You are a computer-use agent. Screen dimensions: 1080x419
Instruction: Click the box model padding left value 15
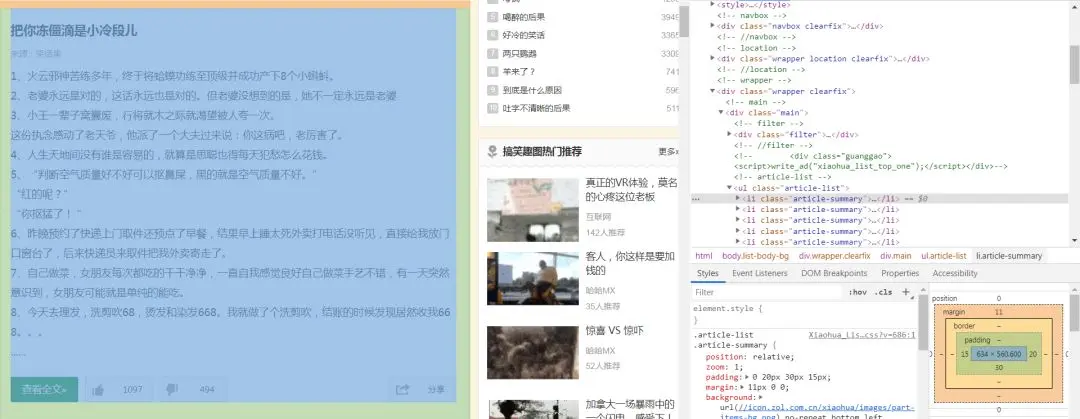pos(964,354)
